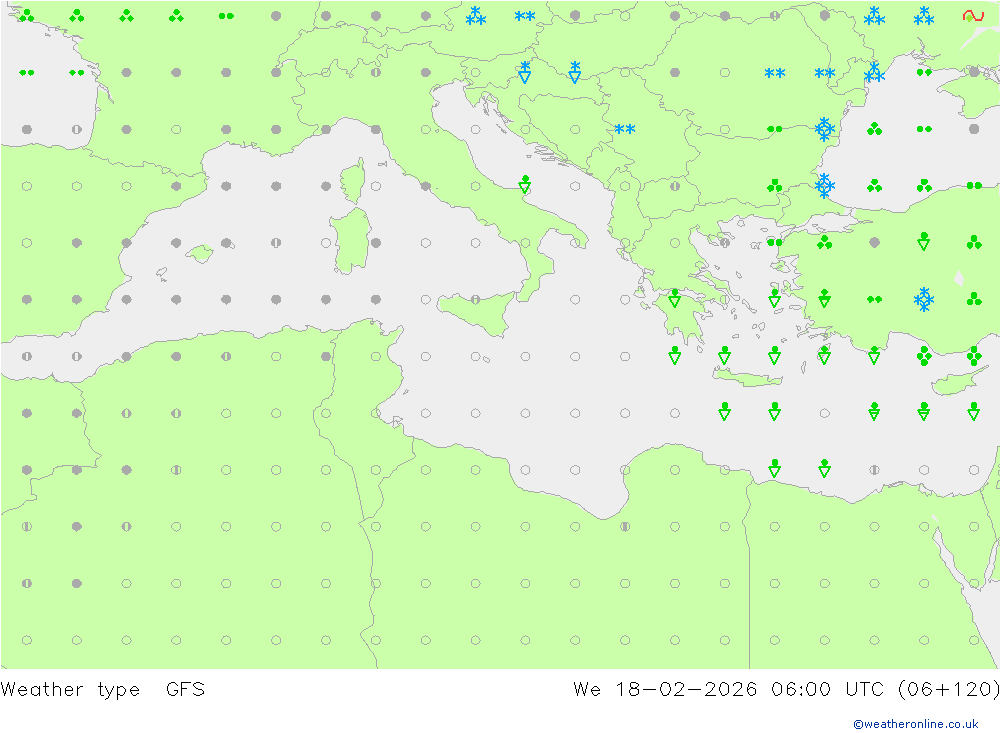This screenshot has width=1000, height=733.
Task: Click the 'GFS' model label
Action: 186,690
